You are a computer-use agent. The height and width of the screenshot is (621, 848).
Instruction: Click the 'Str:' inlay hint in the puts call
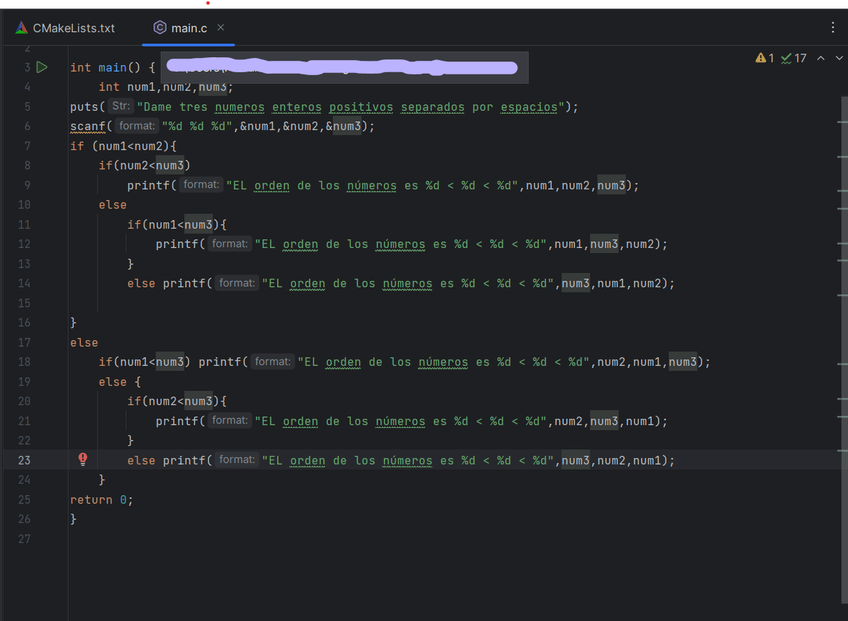click(x=120, y=106)
